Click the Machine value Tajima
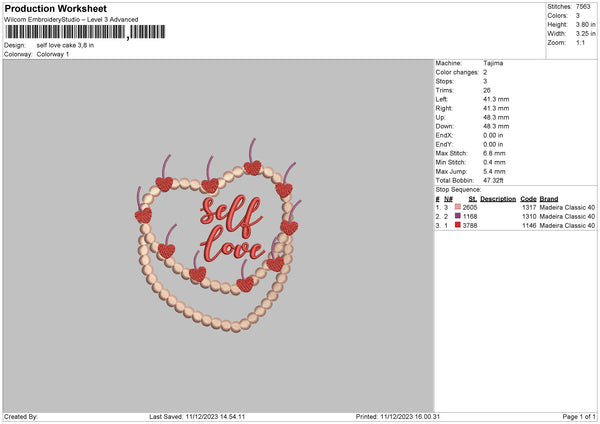This screenshot has width=600, height=424. click(x=493, y=63)
